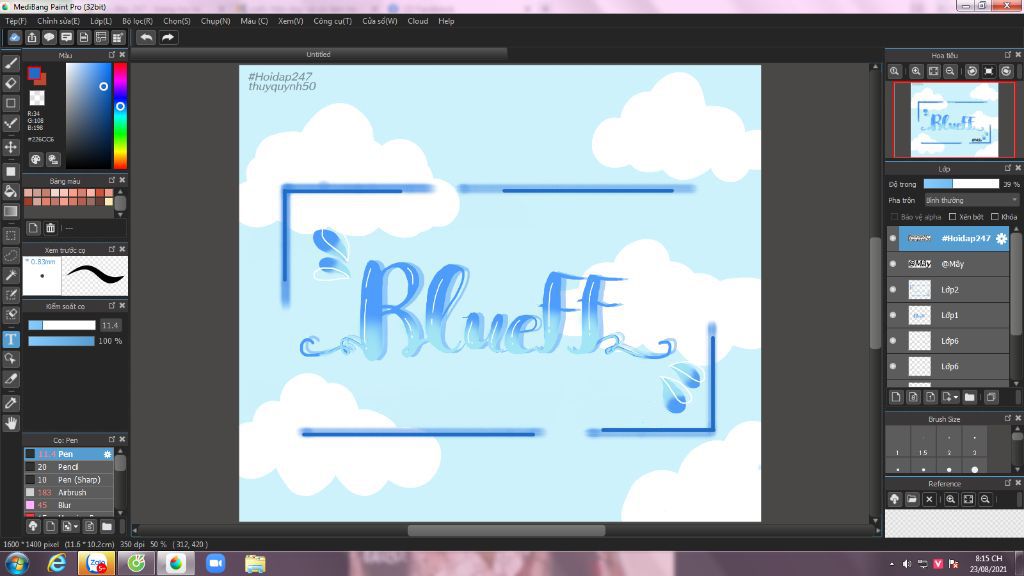Open settings gear for Pen brush

pos(108,454)
